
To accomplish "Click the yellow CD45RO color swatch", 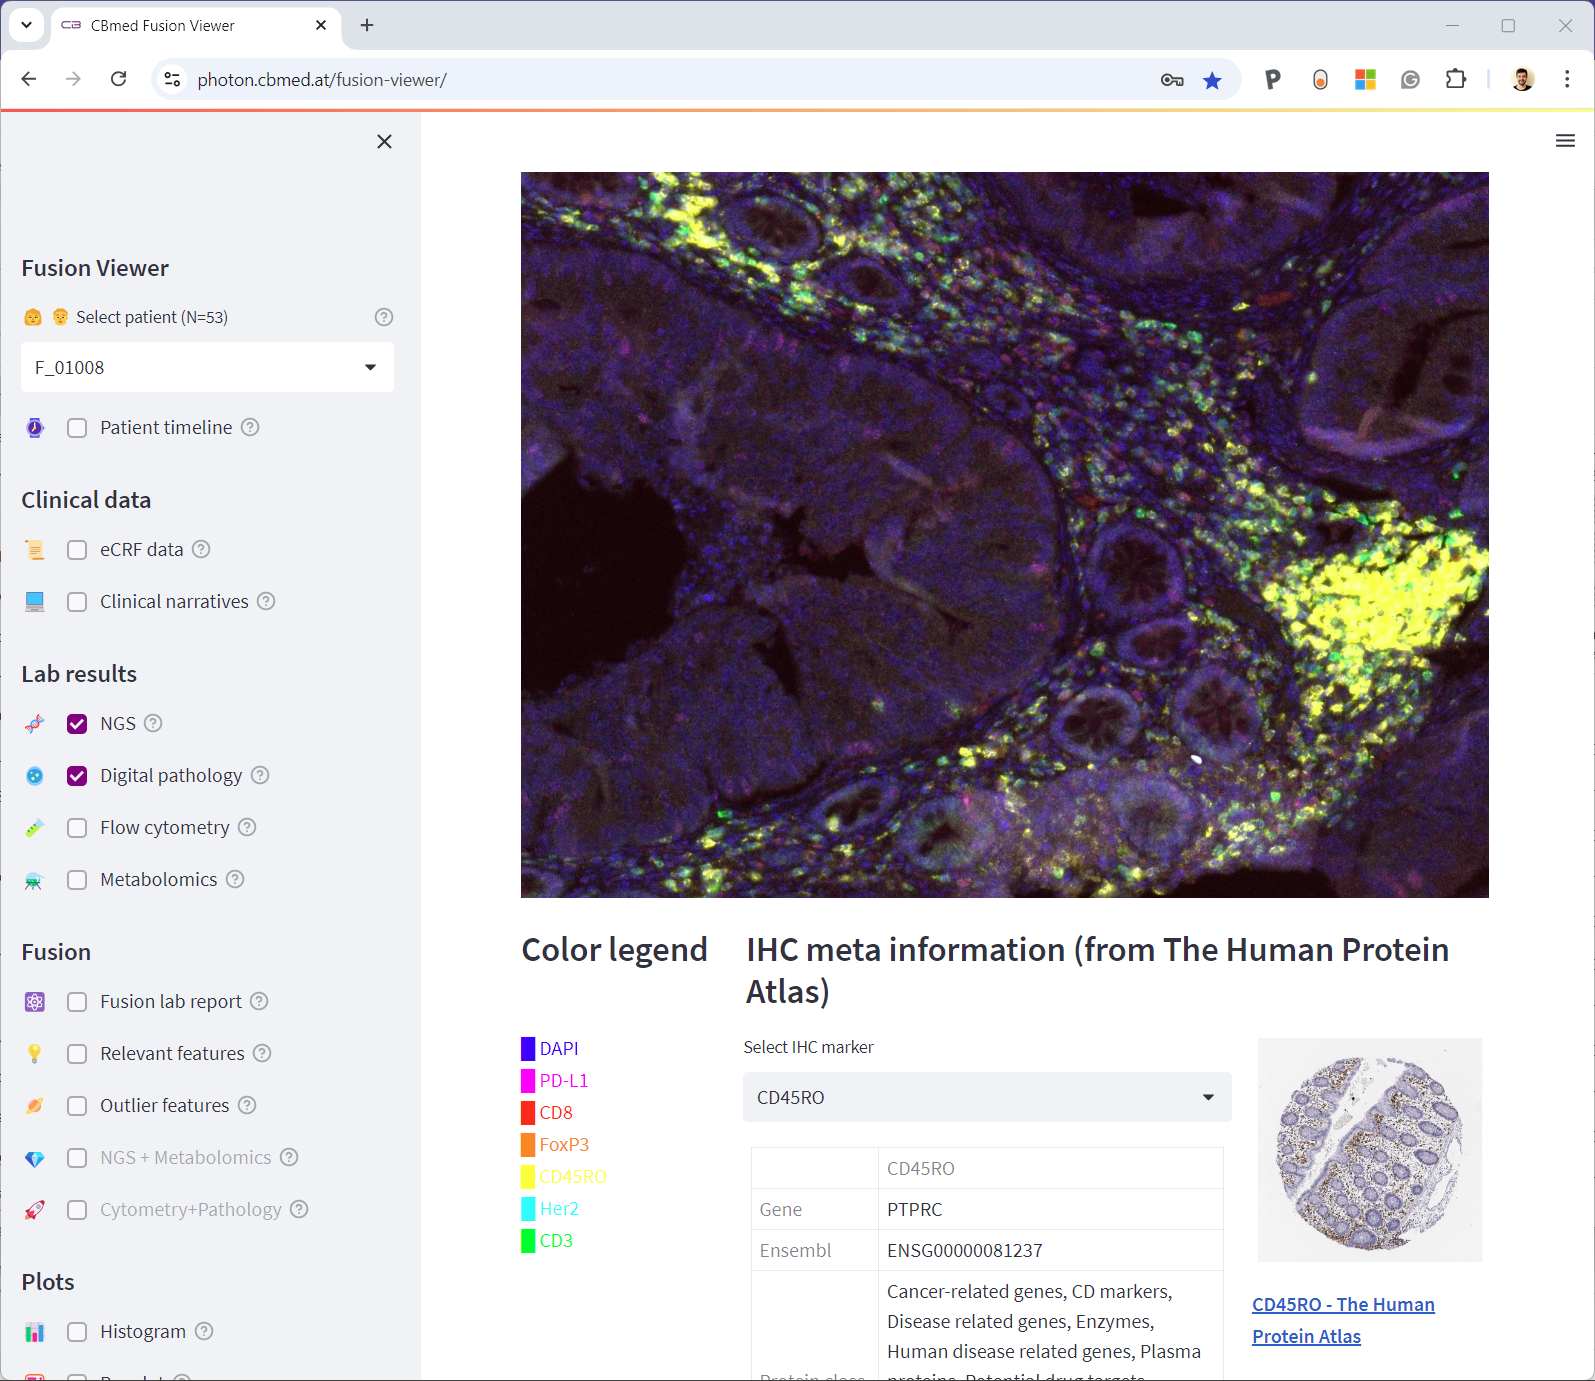I will coord(528,1177).
